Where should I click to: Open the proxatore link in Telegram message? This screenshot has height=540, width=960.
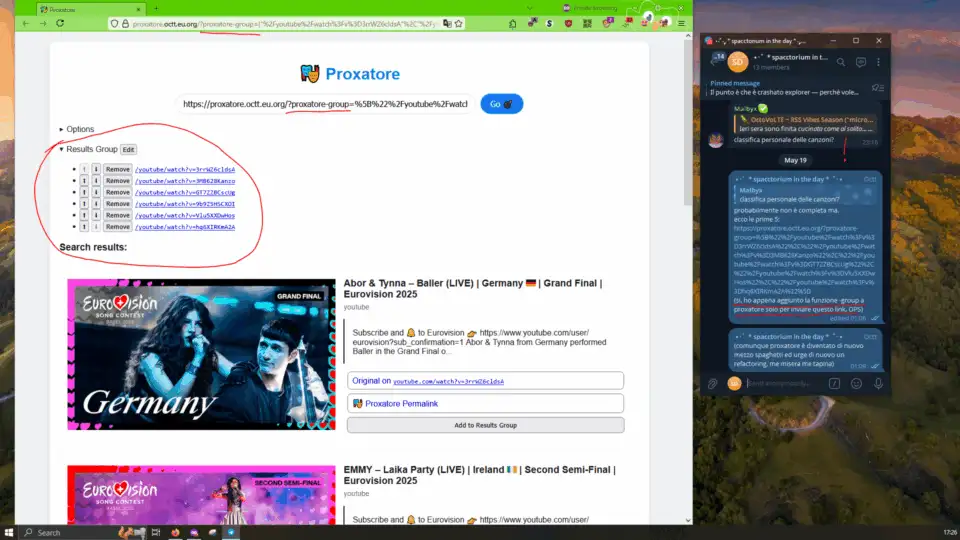pyautogui.click(x=804, y=260)
